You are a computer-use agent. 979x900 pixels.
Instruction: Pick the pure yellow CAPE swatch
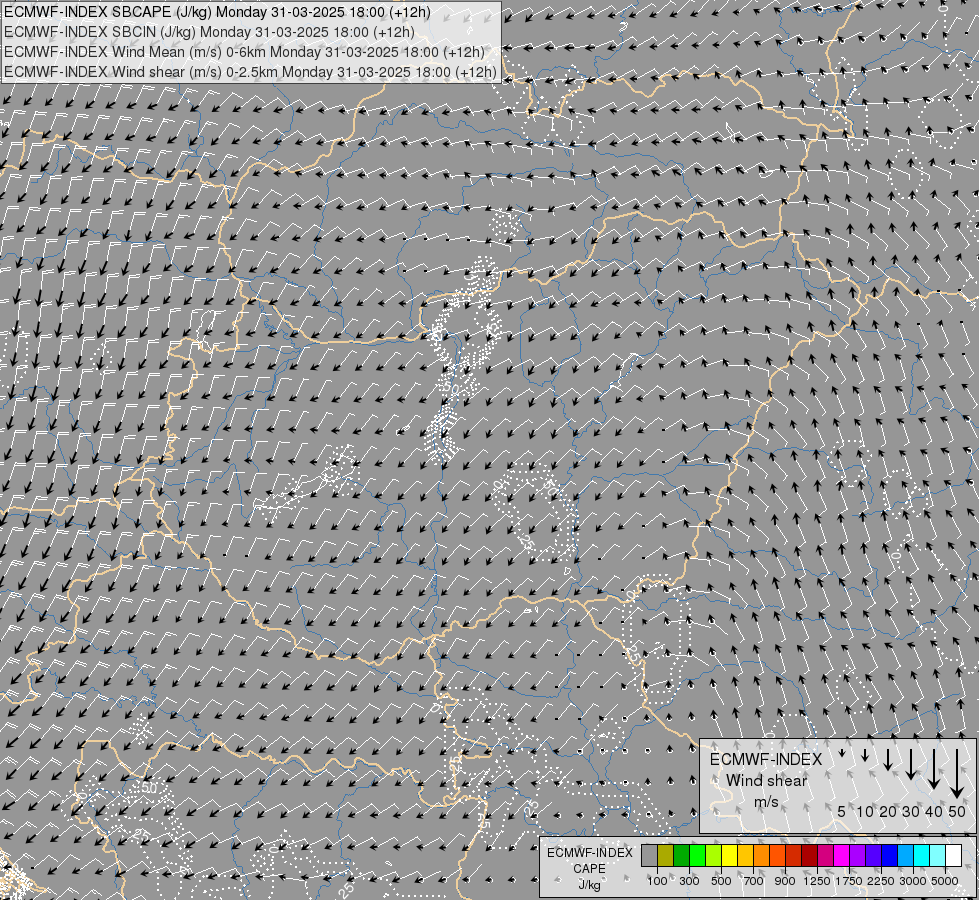(x=729, y=856)
